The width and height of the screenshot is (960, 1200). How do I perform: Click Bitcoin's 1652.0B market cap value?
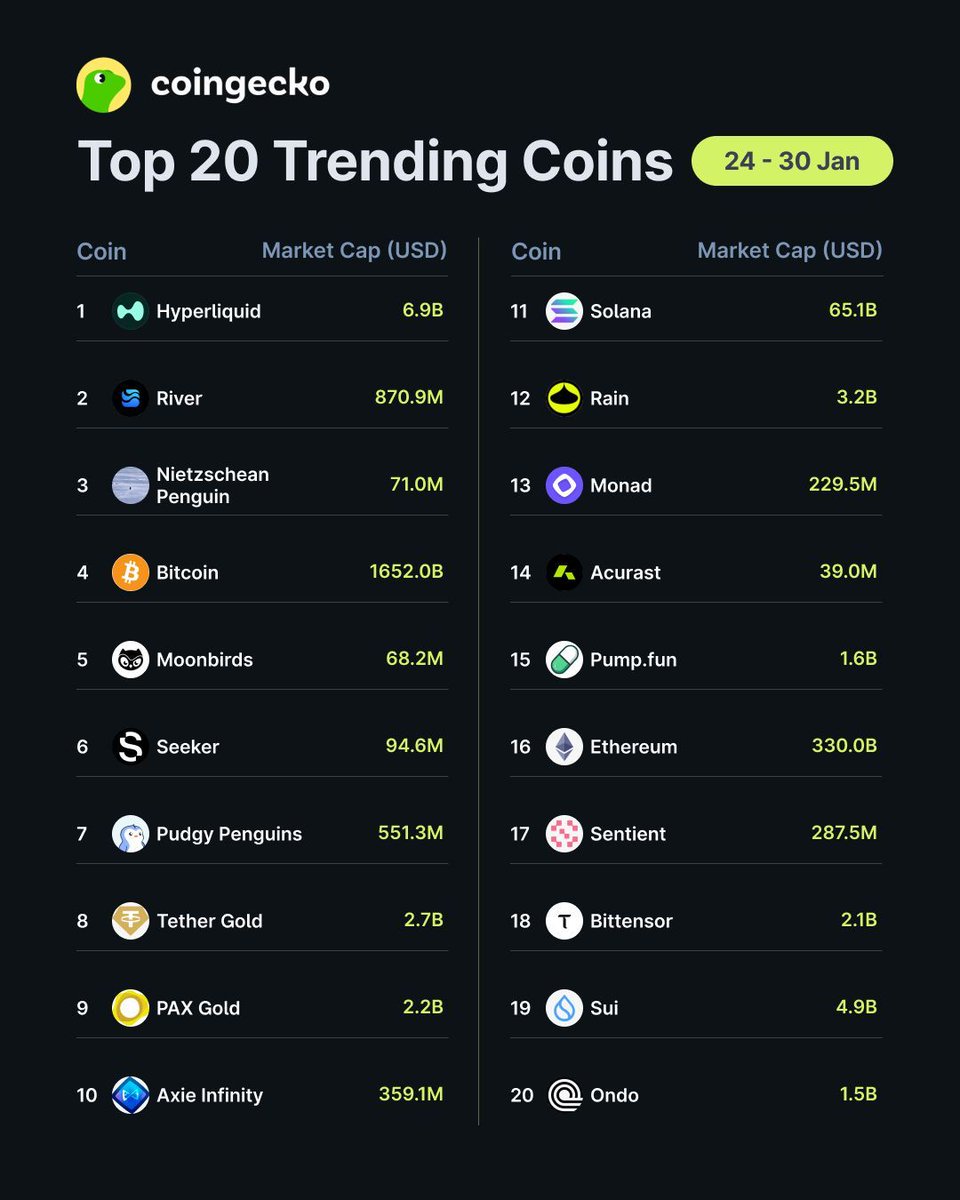[x=406, y=572]
